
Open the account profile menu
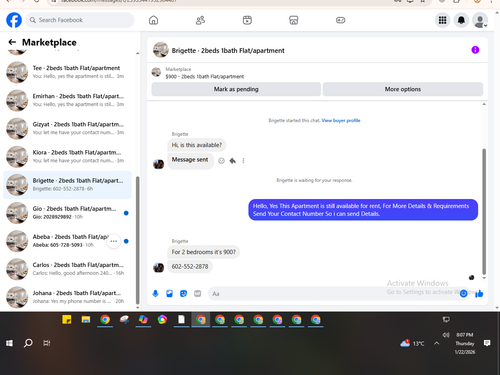[x=480, y=20]
